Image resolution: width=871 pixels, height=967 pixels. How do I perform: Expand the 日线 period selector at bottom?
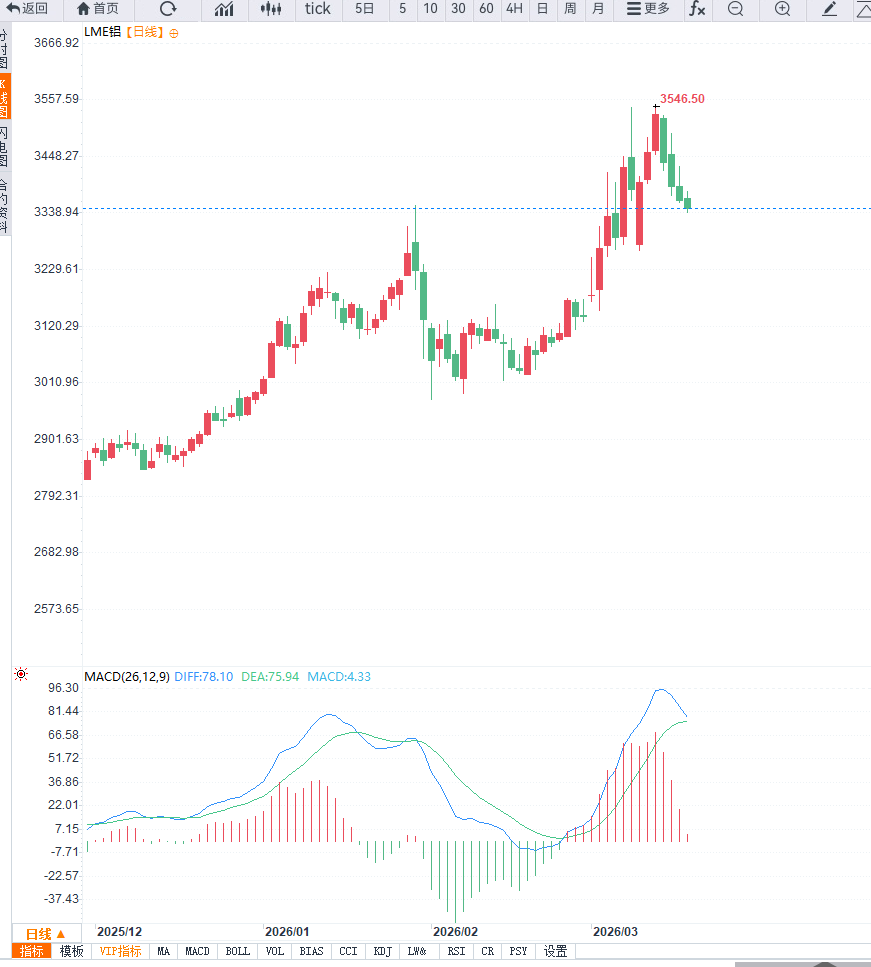point(45,933)
